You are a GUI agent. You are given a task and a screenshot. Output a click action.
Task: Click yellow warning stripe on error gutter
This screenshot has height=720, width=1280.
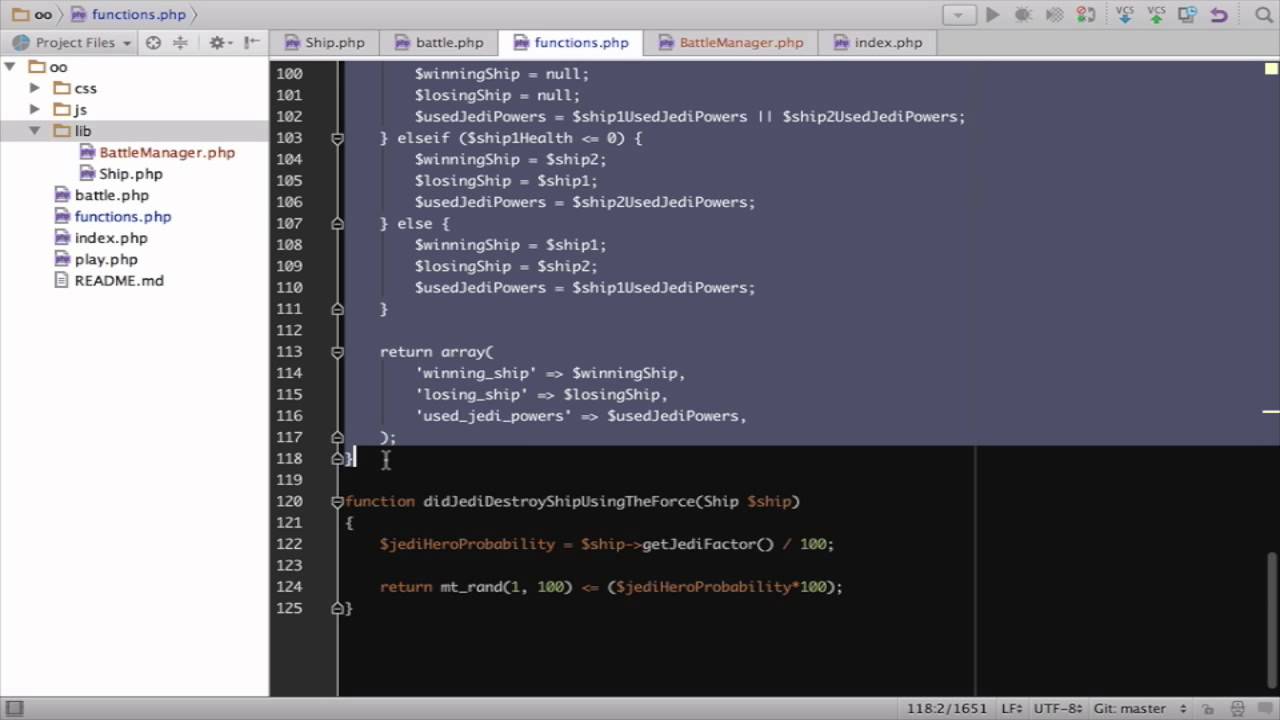tap(1271, 411)
